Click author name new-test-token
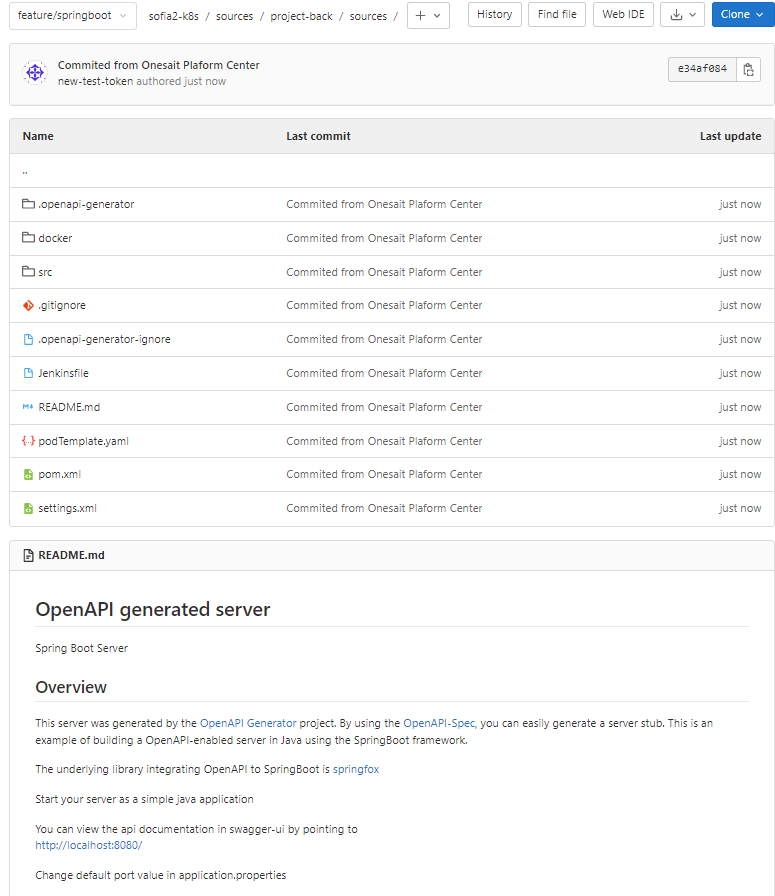This screenshot has width=775, height=896. pos(95,81)
